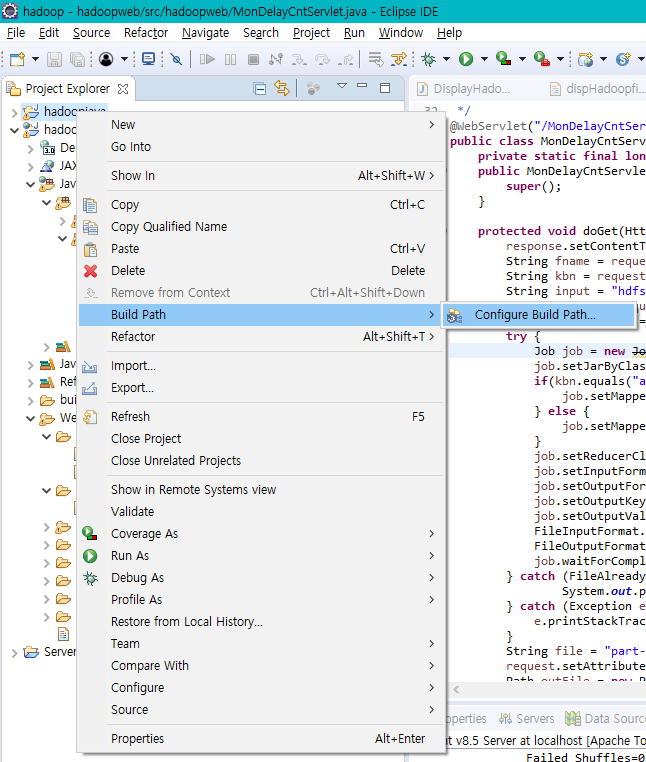Choose Restore from Local History...
Image resolution: width=646 pixels, height=762 pixels.
(261, 622)
